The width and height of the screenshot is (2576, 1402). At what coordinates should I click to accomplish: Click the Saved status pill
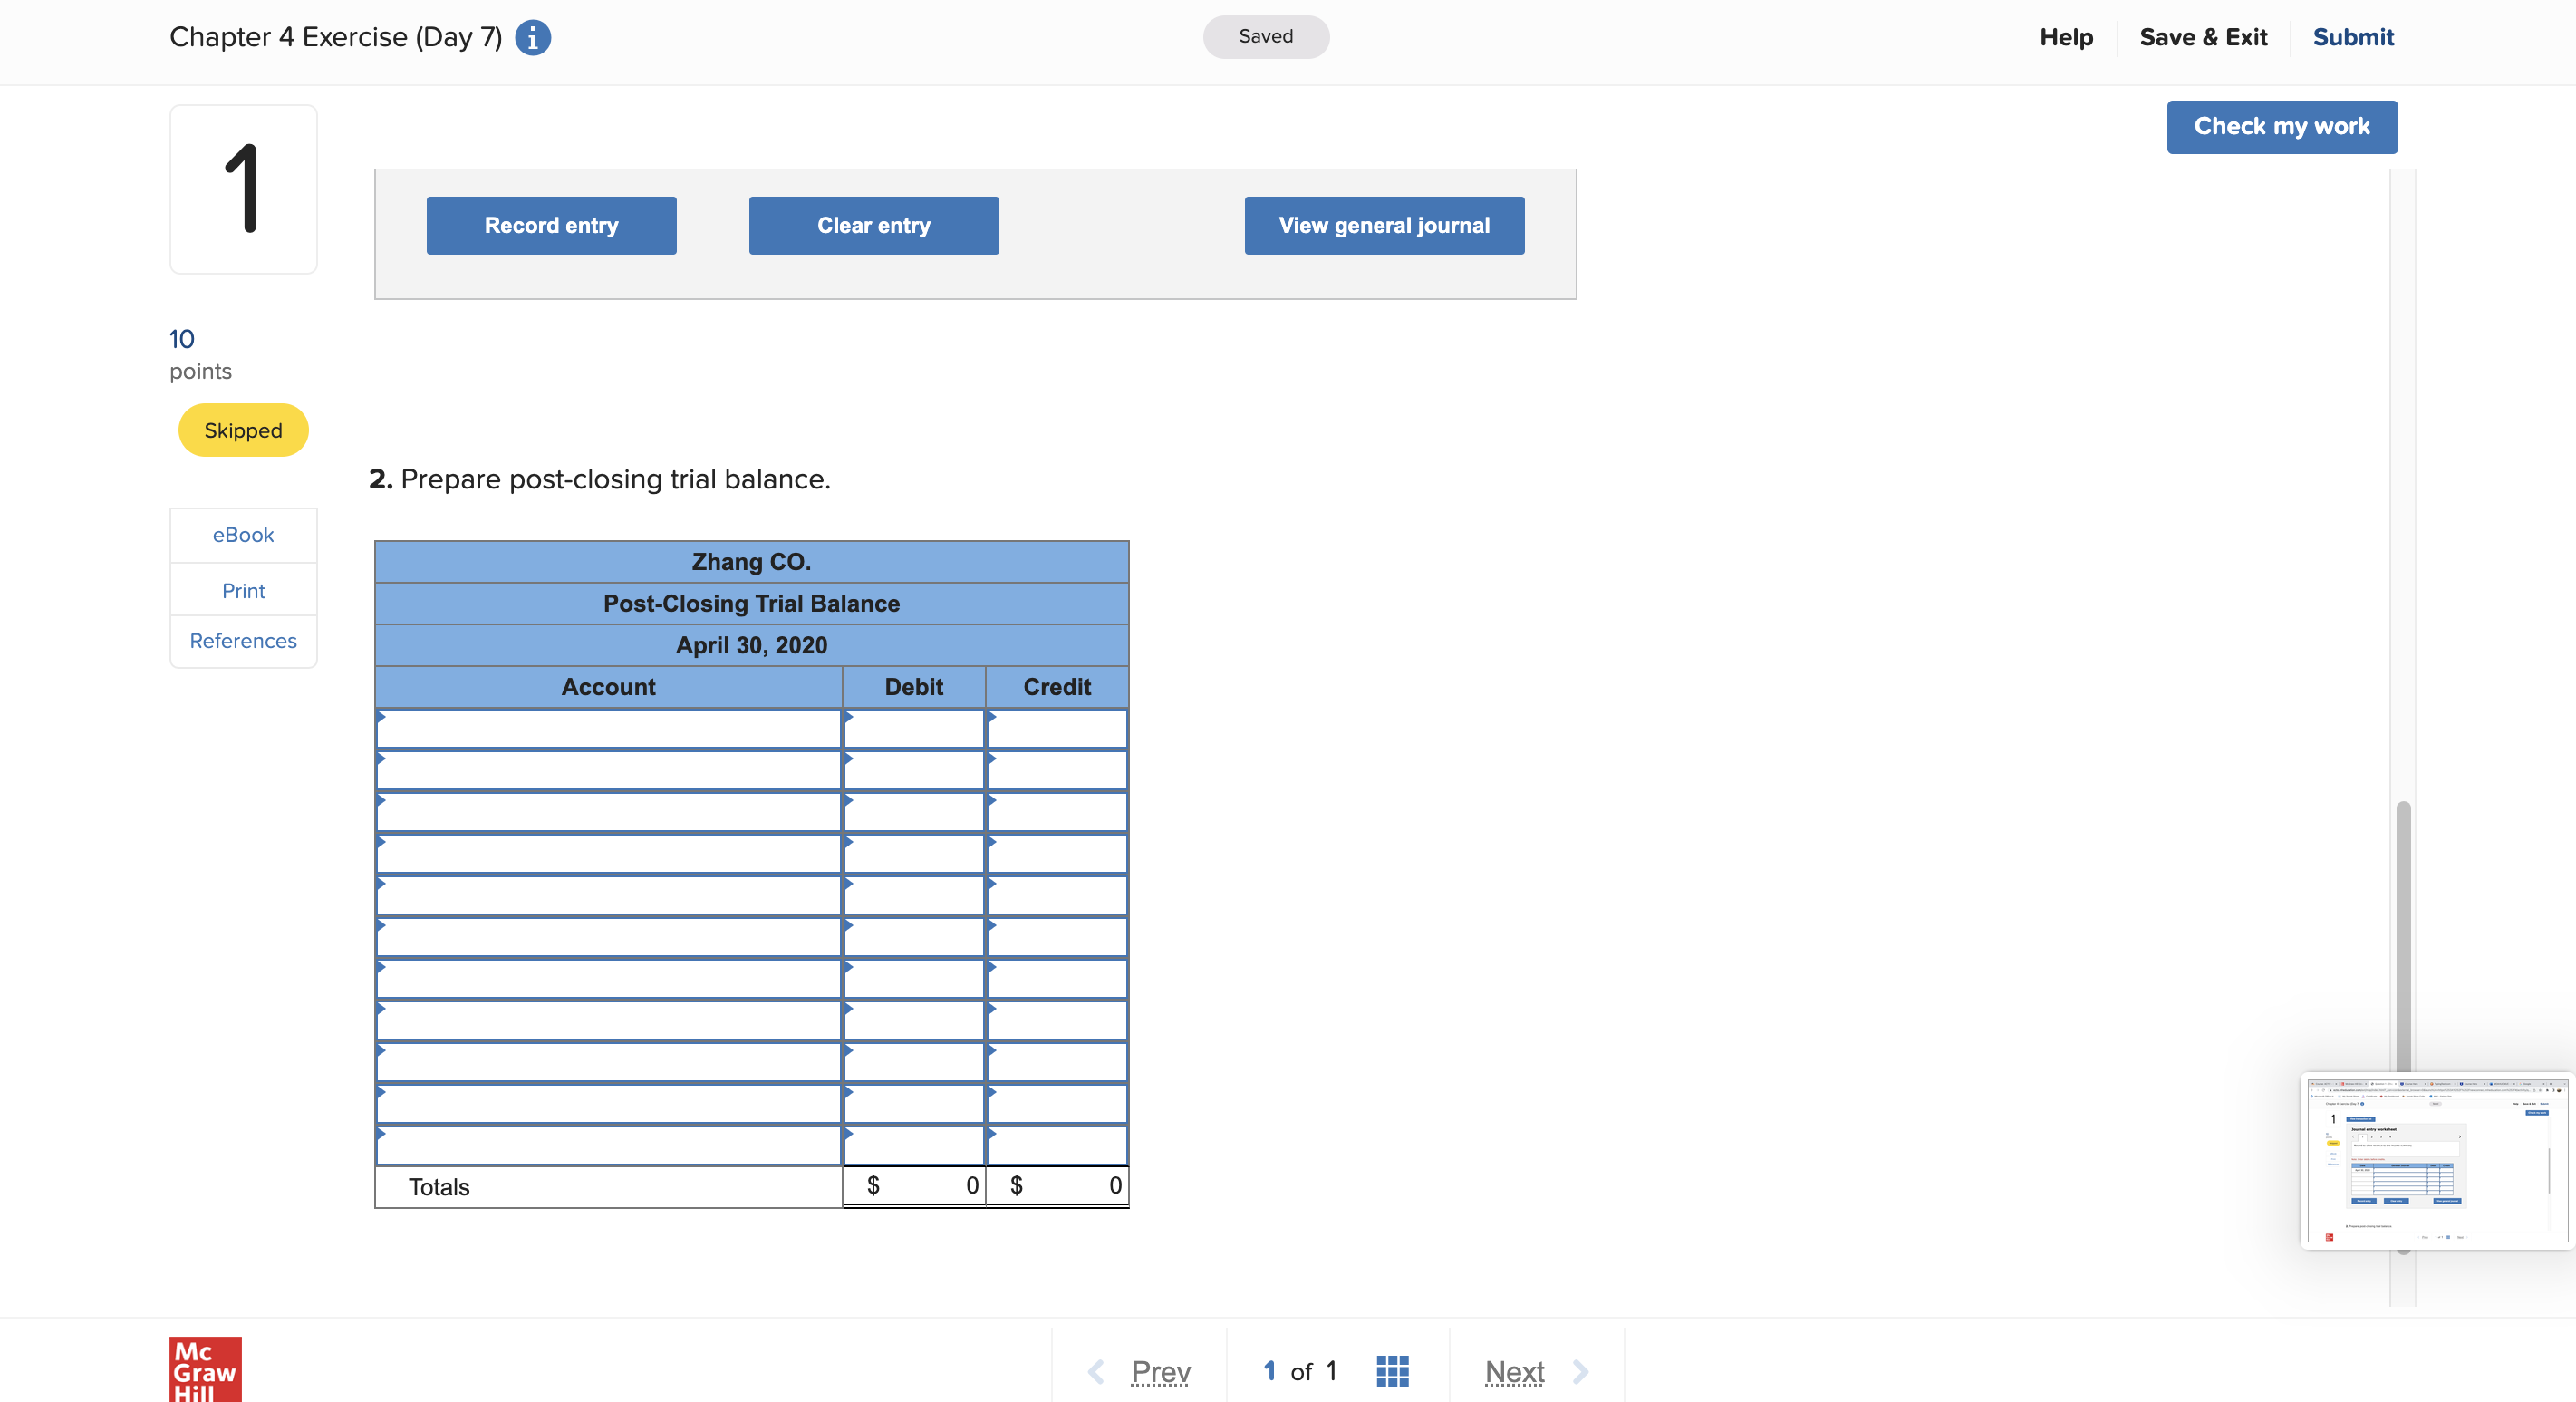tap(1265, 37)
